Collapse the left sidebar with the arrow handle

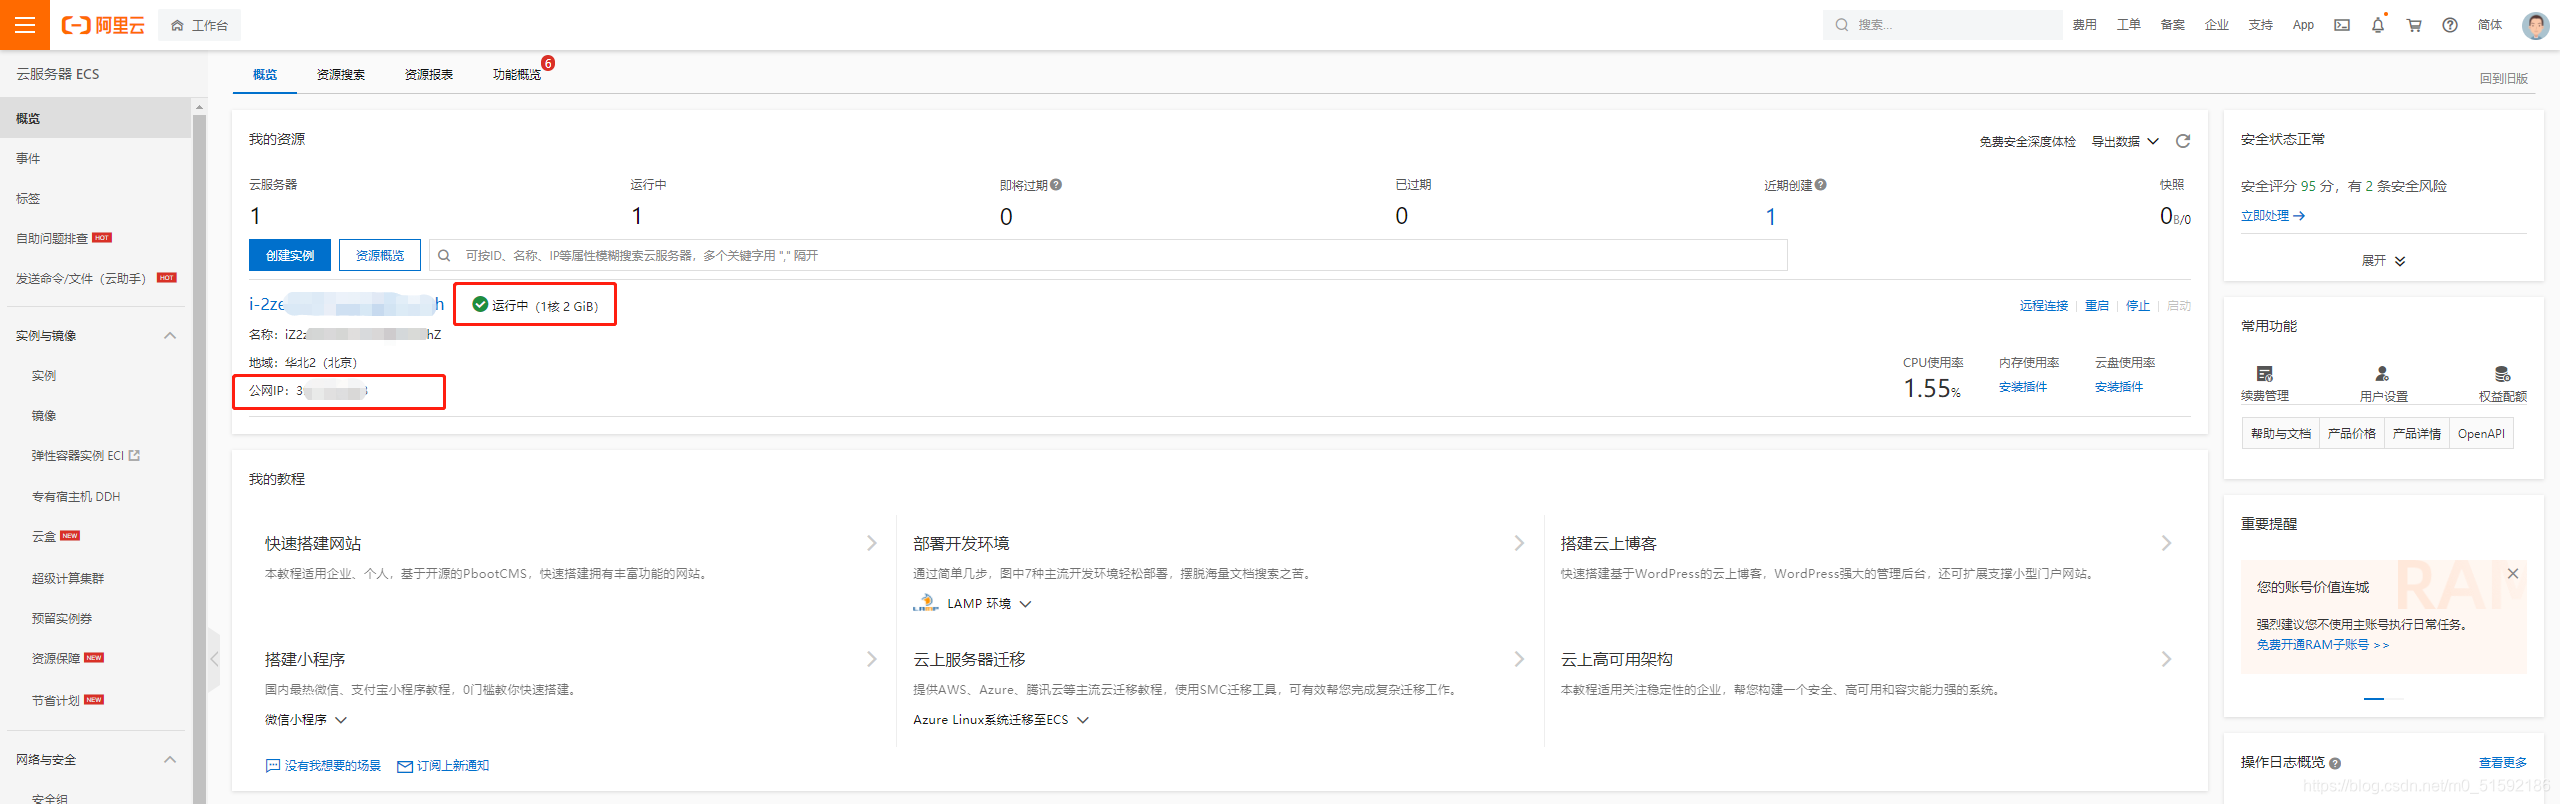pyautogui.click(x=214, y=659)
